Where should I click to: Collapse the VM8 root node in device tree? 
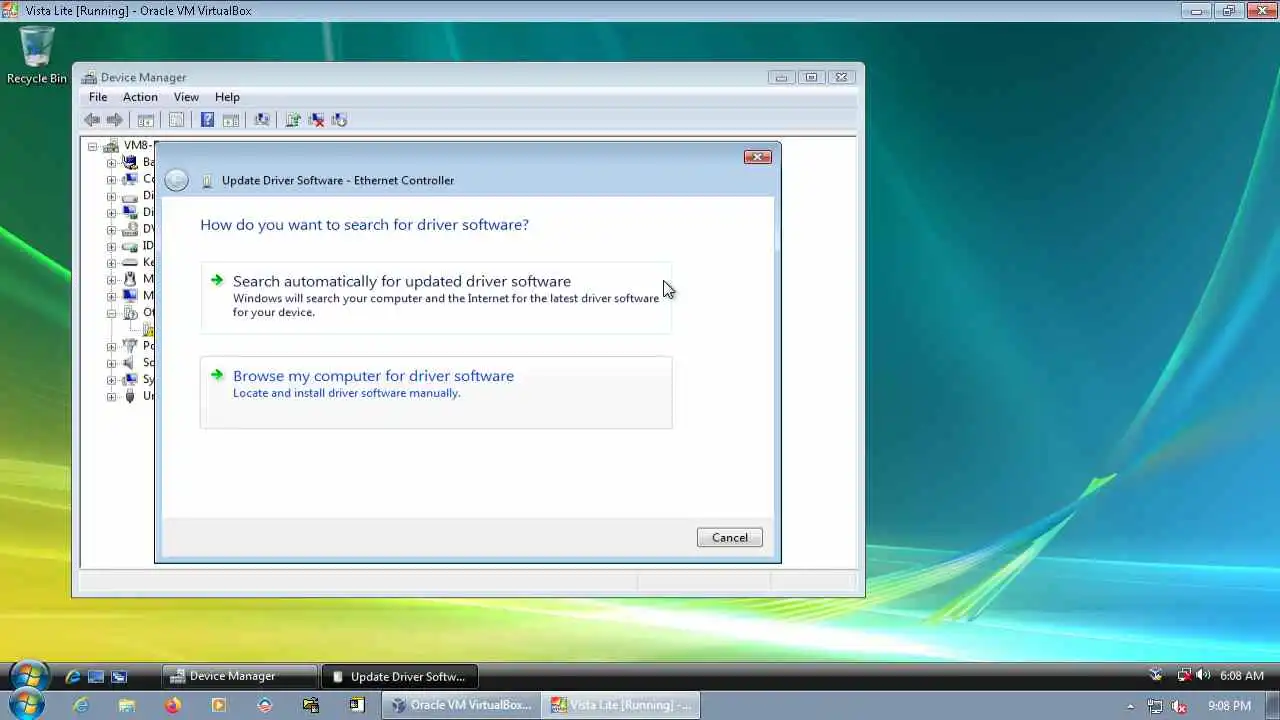[x=92, y=146]
